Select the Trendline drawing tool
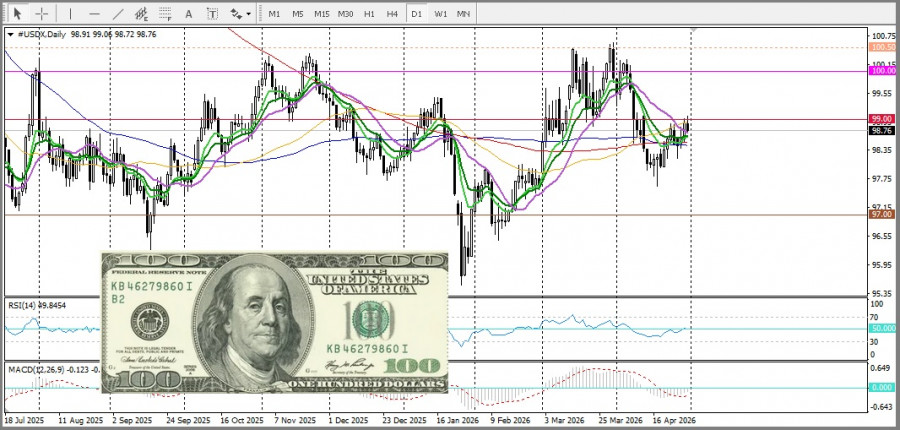 [118, 13]
